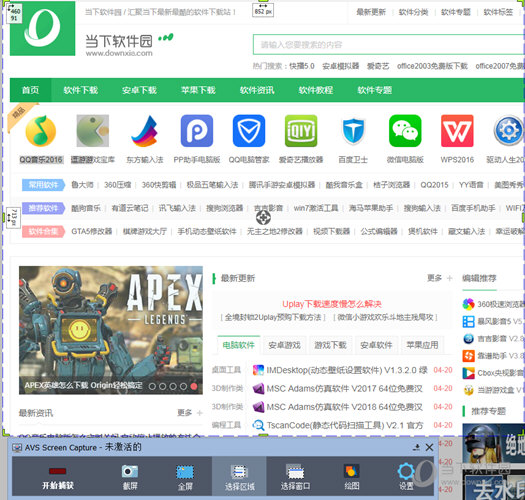Click the move crosshair in capture area

(x=263, y=218)
